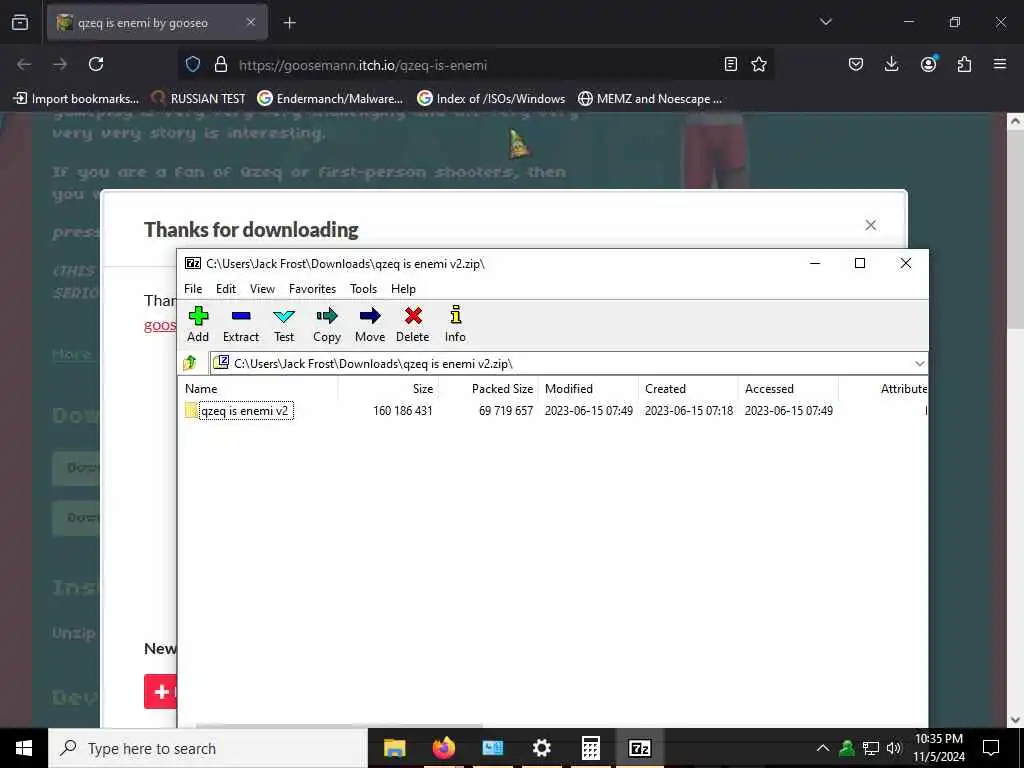Image resolution: width=1024 pixels, height=768 pixels.
Task: Click the created date 2023-06-15 07:18
Action: (689, 411)
